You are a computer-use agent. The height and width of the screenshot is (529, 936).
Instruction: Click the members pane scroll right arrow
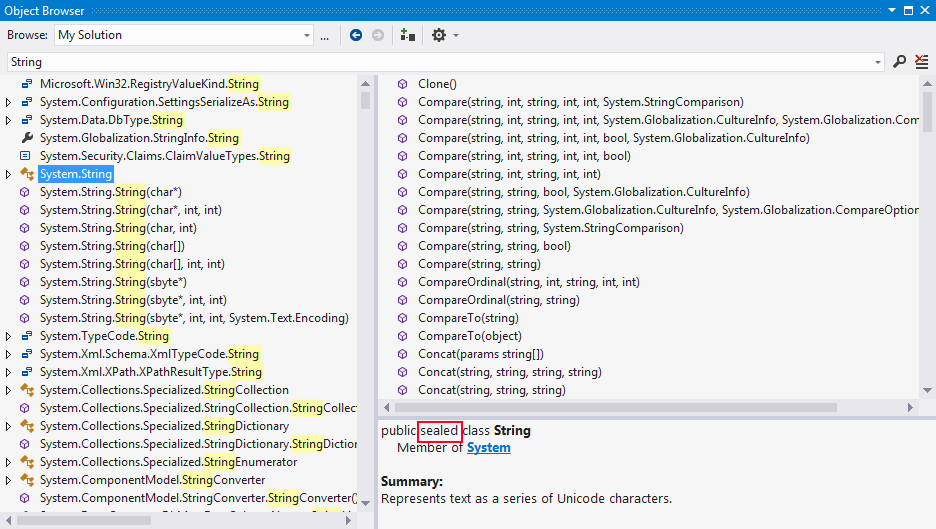[x=910, y=407]
